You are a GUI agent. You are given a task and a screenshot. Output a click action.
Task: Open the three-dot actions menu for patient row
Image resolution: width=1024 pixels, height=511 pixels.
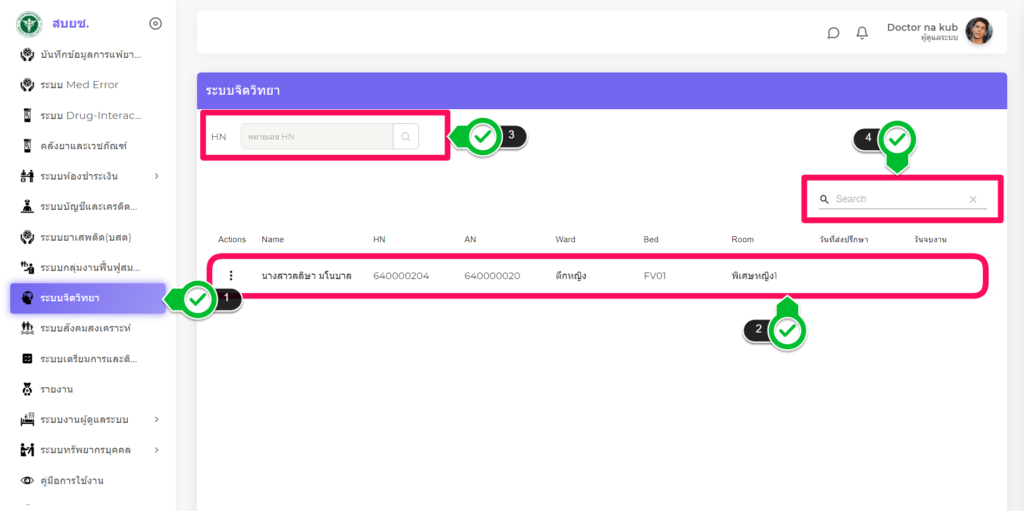click(231, 275)
